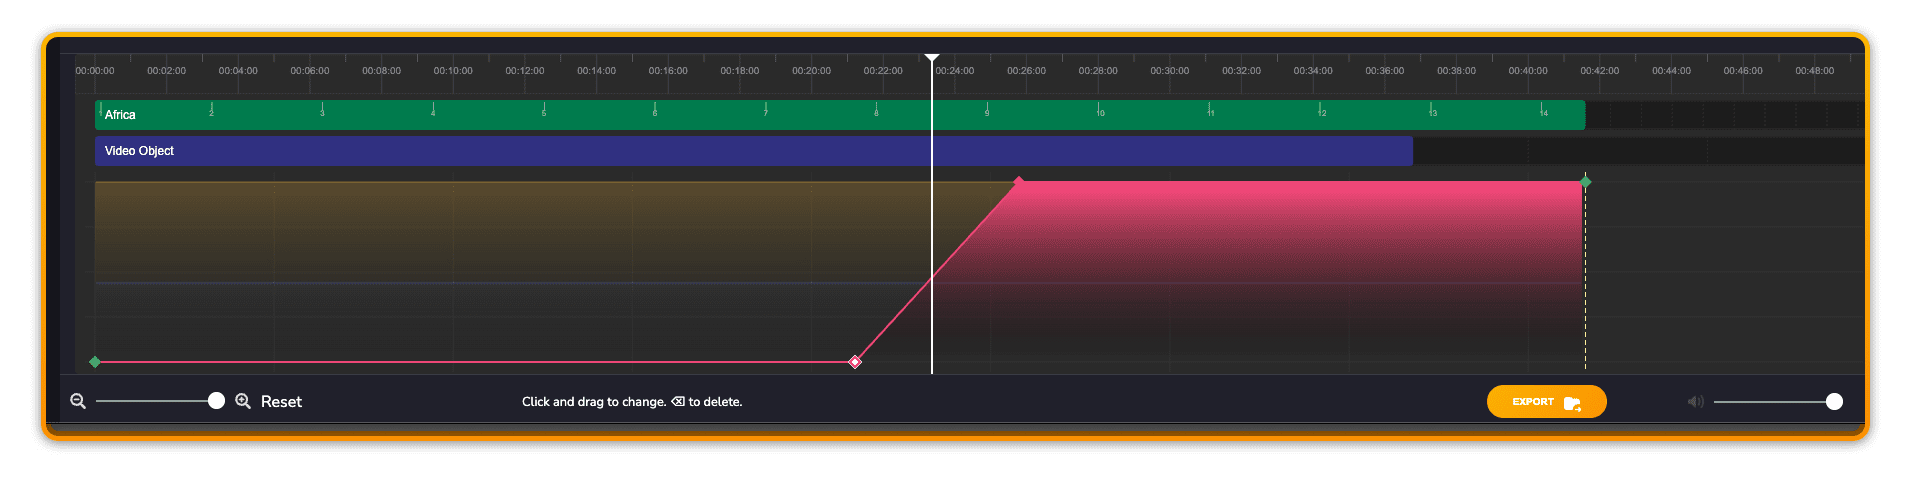Click the white playhead triangle handle
This screenshot has width=1906, height=490.
tap(932, 59)
